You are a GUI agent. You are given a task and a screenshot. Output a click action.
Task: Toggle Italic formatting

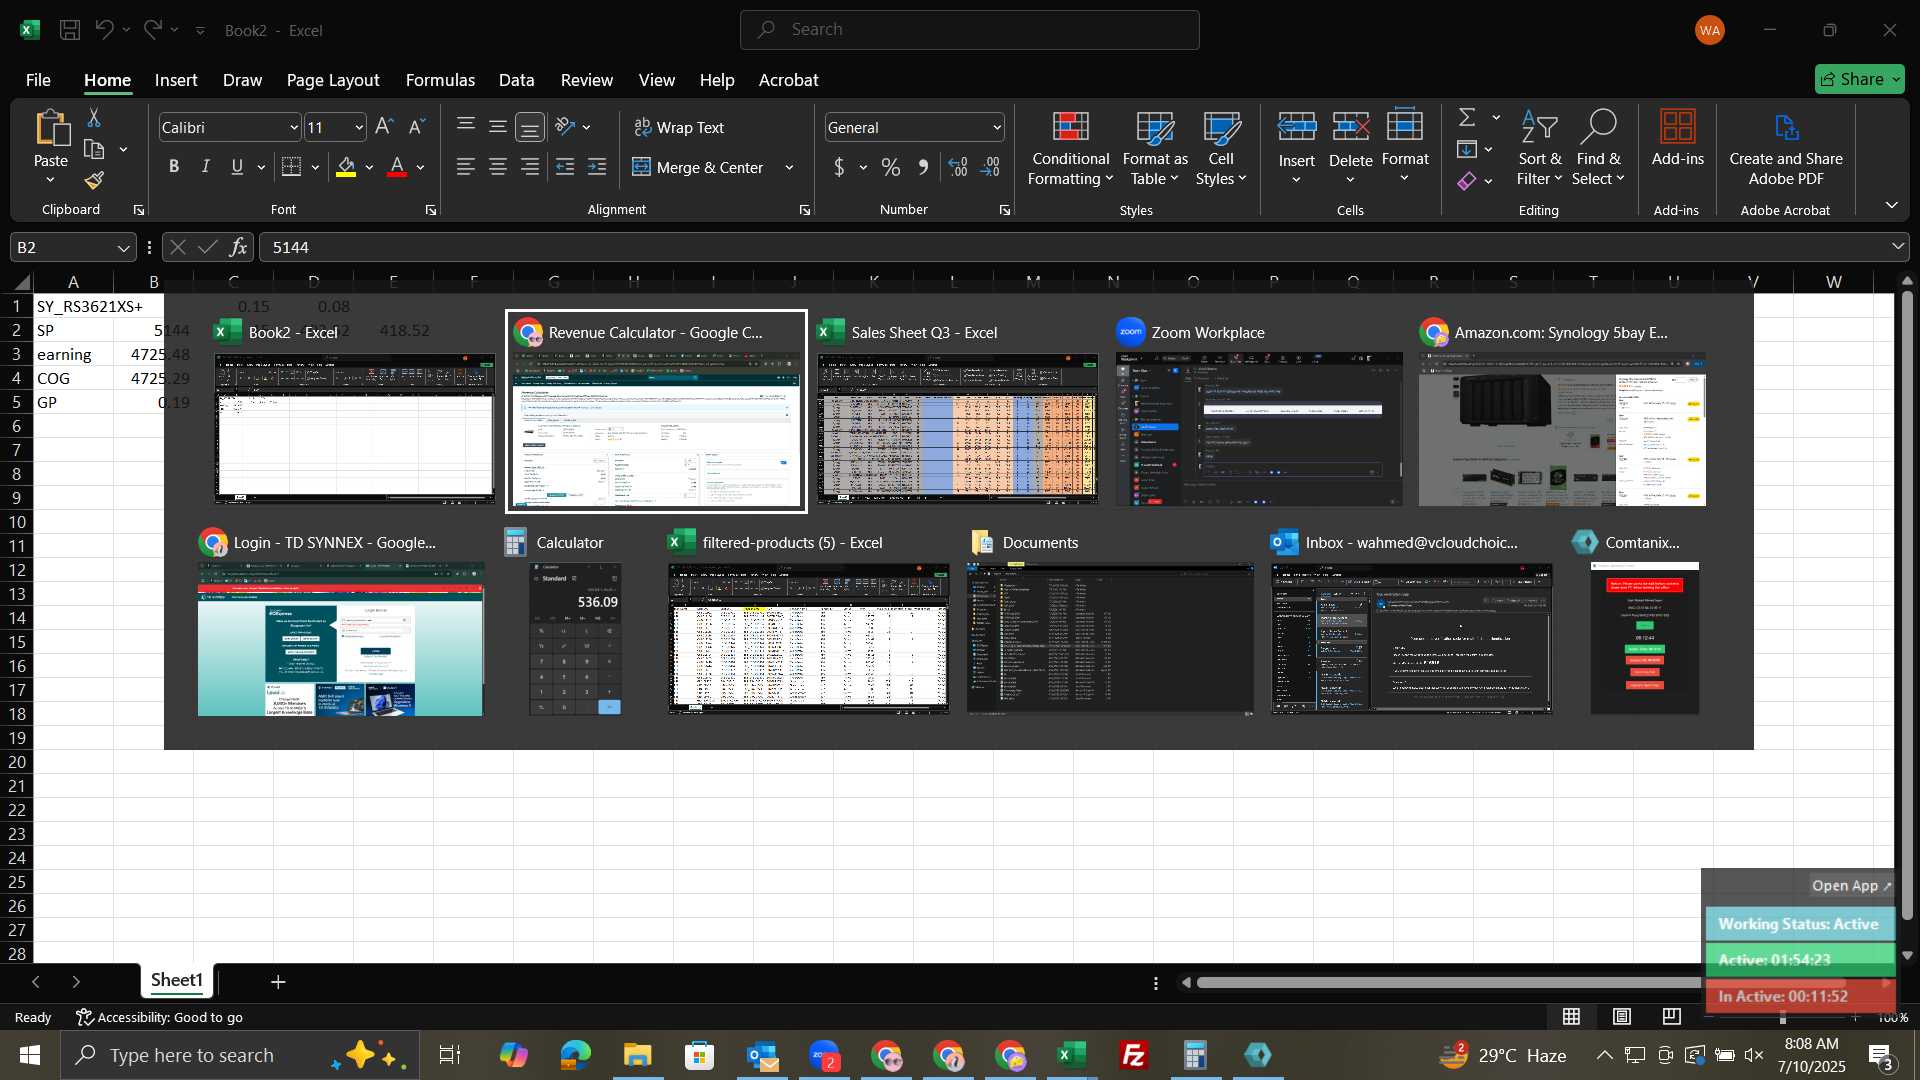tap(205, 167)
